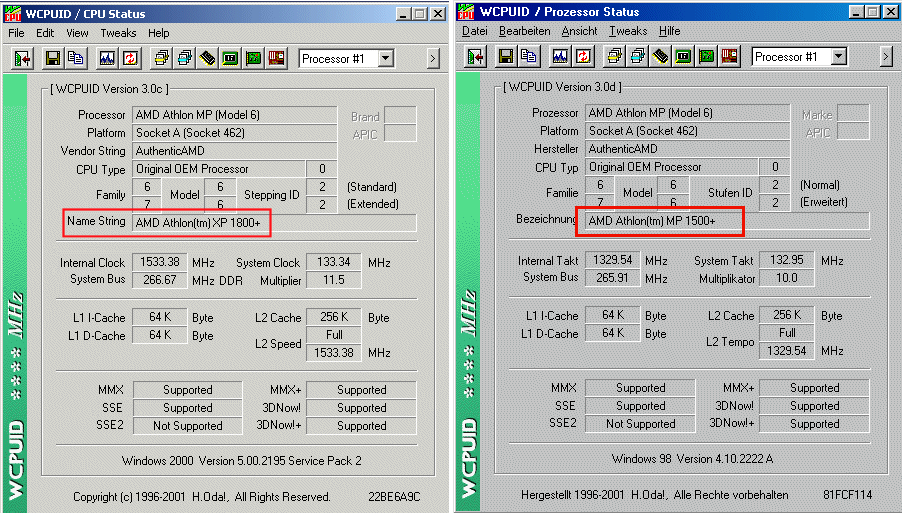Image resolution: width=902 pixels, height=513 pixels.
Task: Click the red motherboard icon in Prozessor Status window
Action: (x=729, y=56)
